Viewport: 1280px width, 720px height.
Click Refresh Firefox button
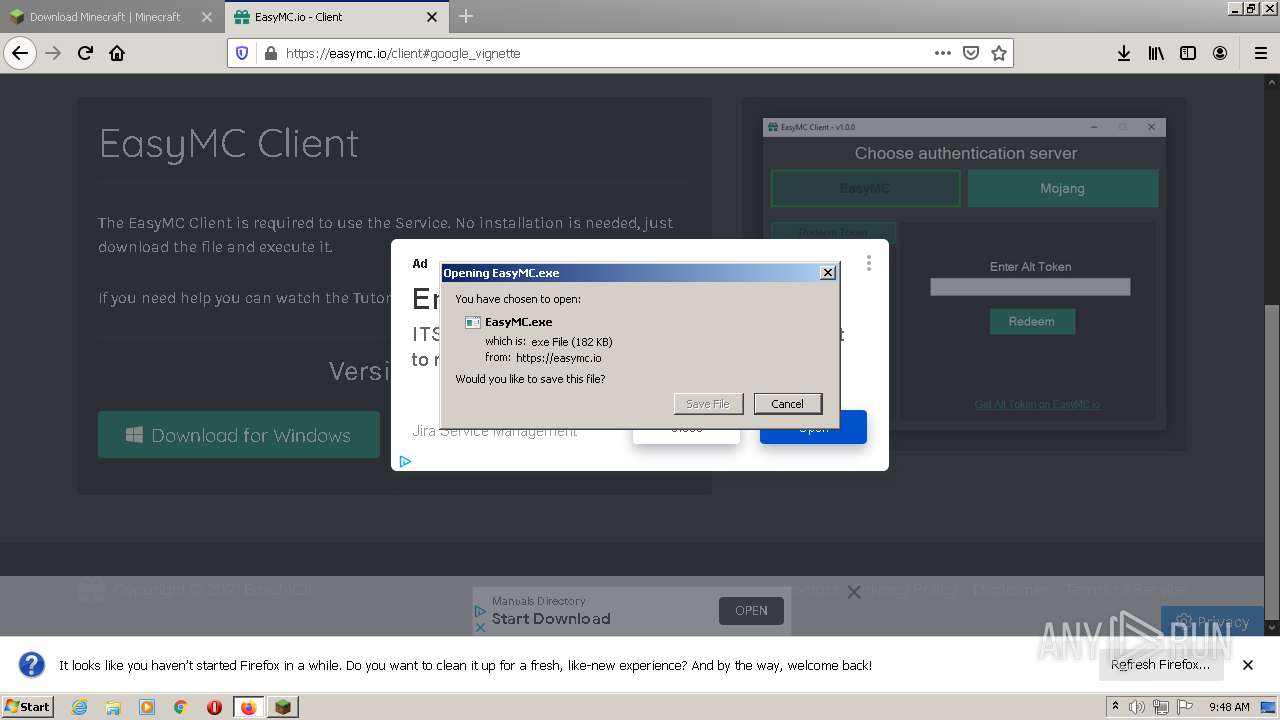(x=1160, y=665)
